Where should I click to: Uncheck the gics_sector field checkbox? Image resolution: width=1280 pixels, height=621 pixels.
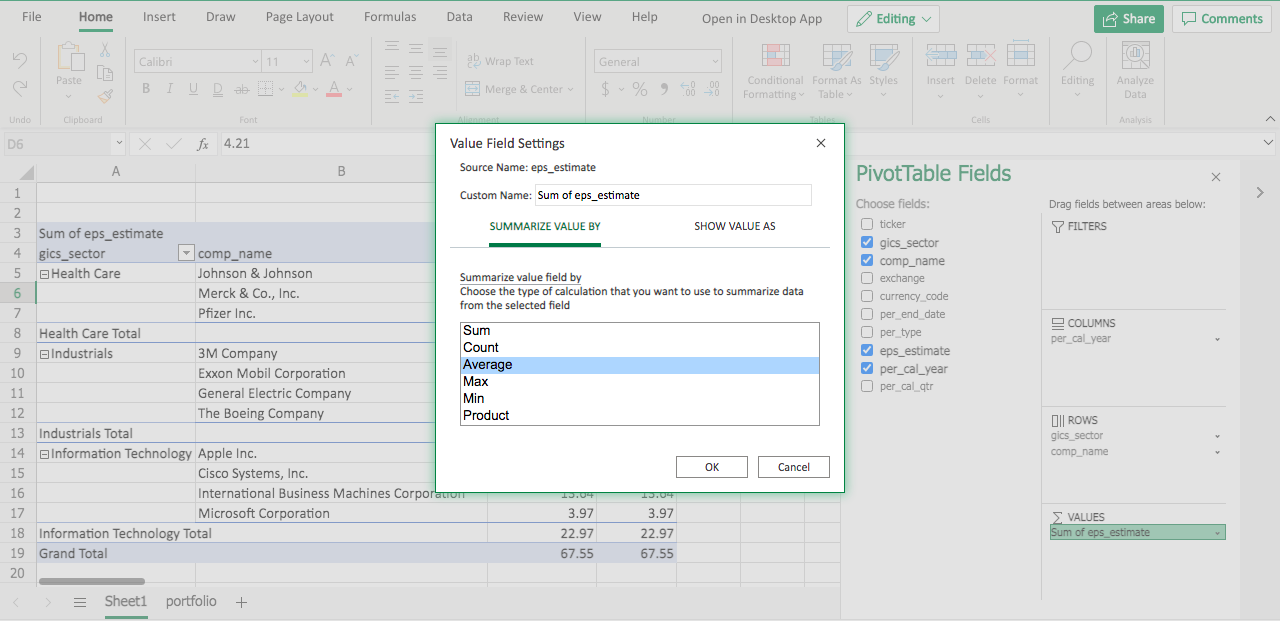867,243
